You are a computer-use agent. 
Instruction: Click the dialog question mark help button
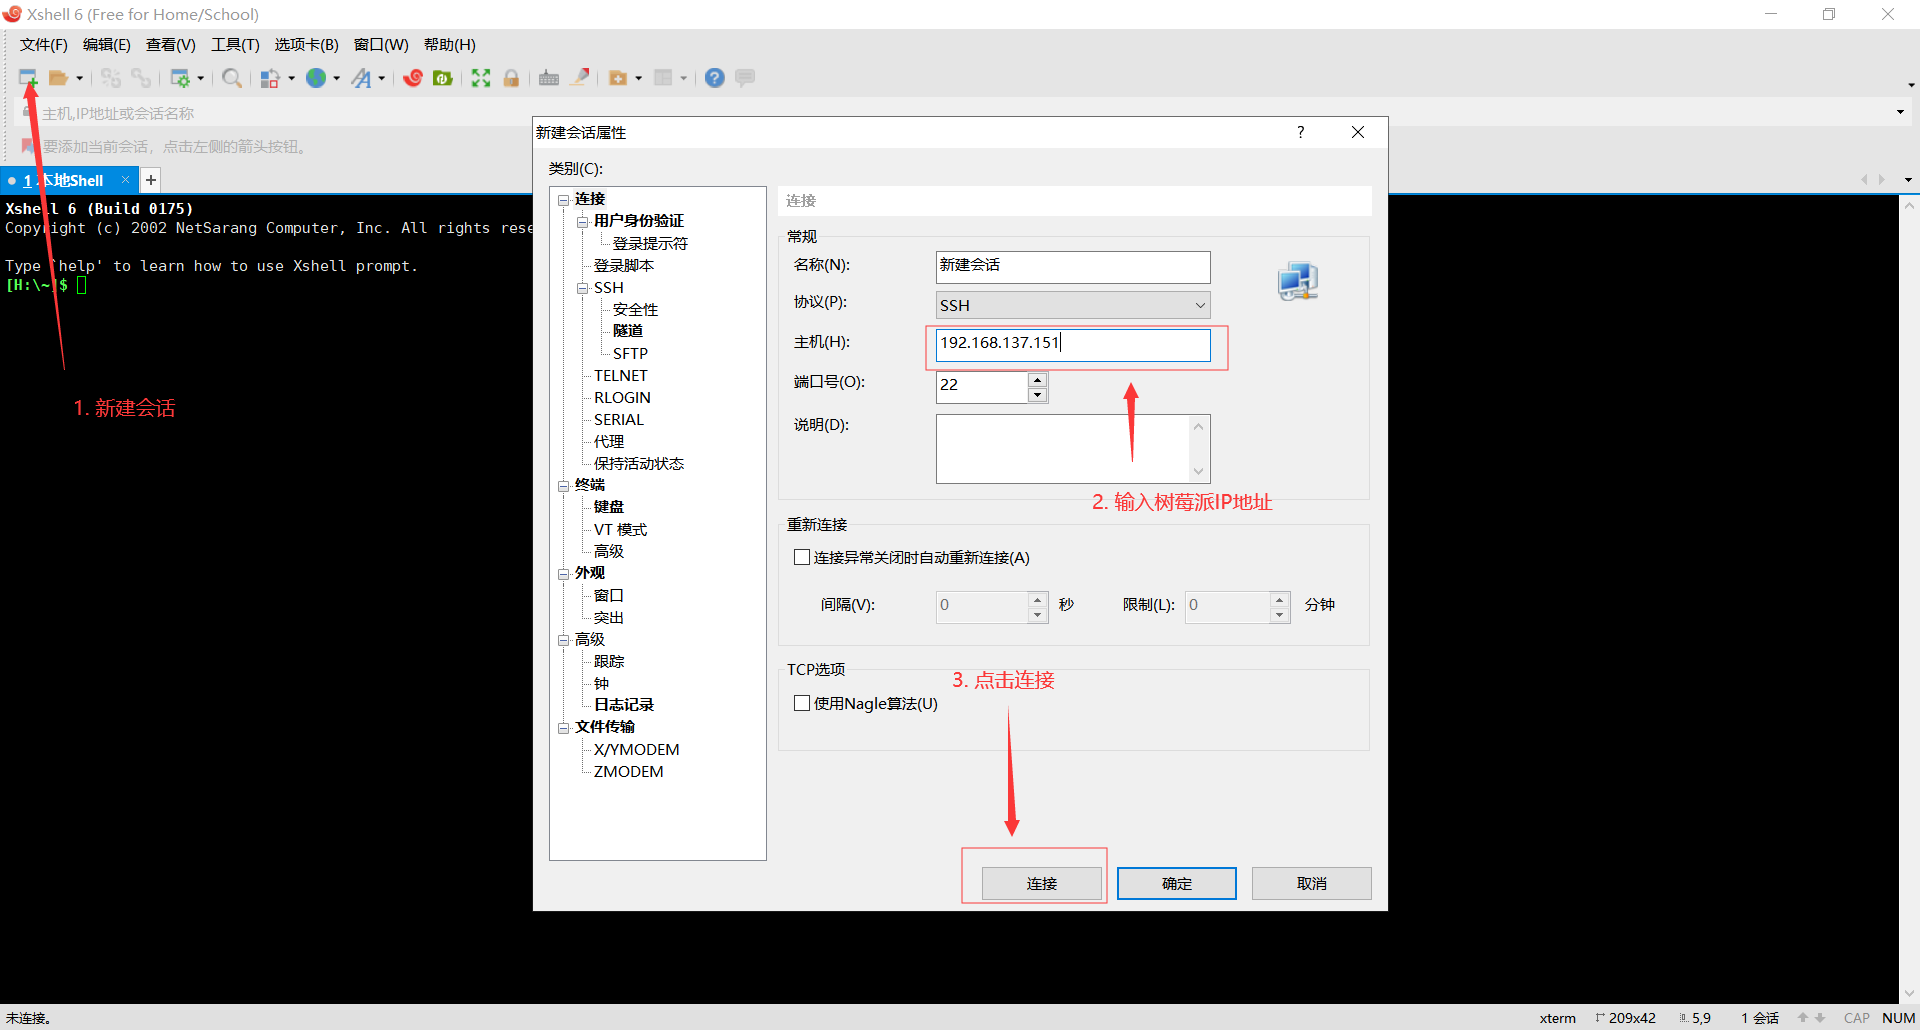[1300, 132]
